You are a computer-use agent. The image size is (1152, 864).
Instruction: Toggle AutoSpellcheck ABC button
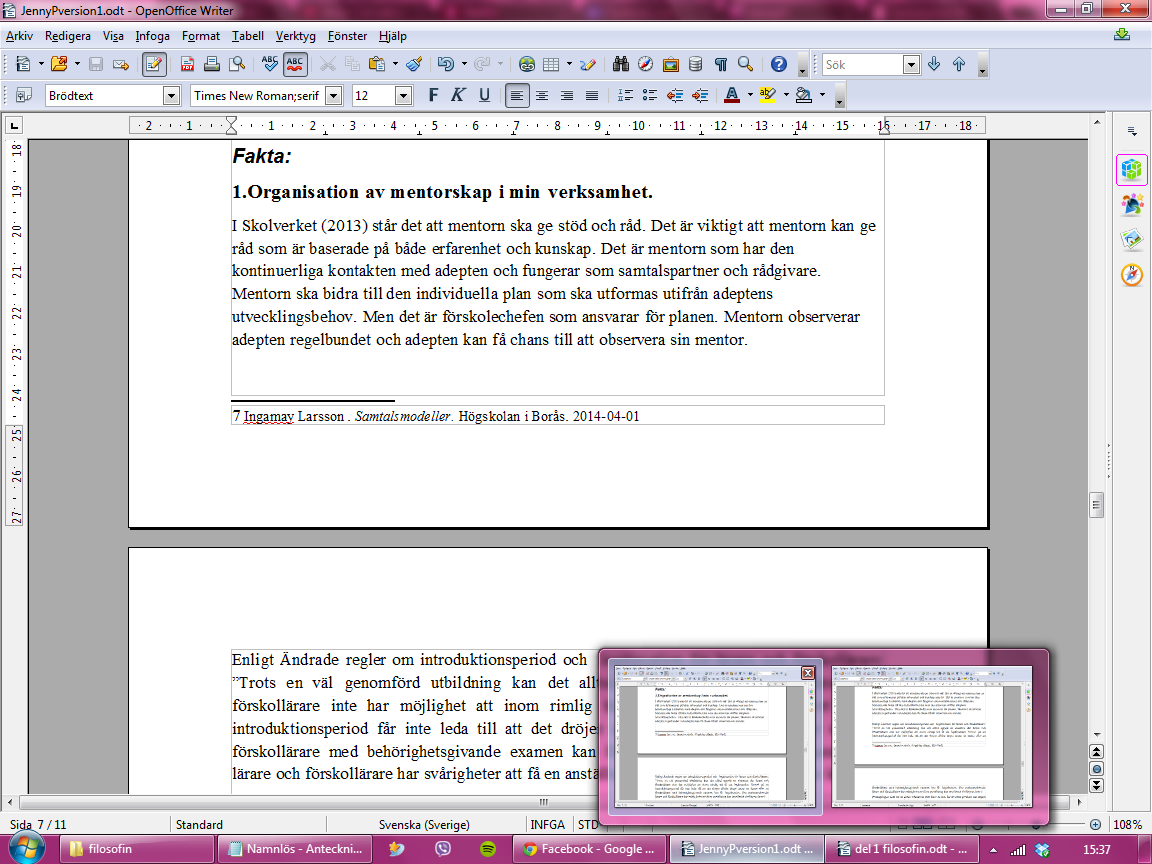click(295, 65)
